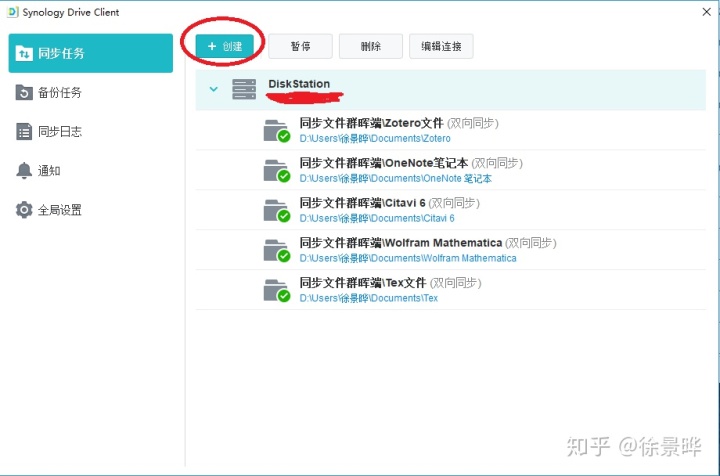Collapse the DiskStation chevron
Viewport: 720px width, 476px height.
214,89
